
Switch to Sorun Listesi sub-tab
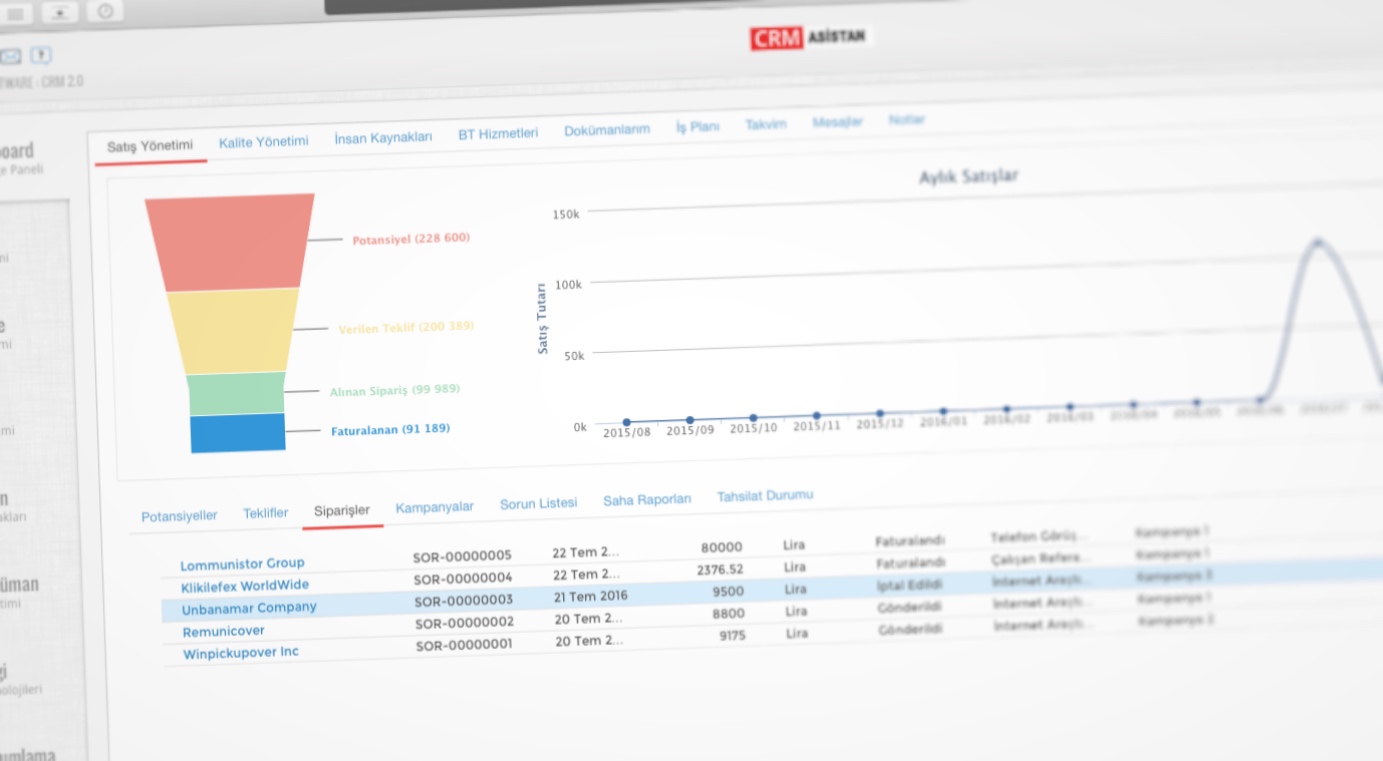pos(538,503)
